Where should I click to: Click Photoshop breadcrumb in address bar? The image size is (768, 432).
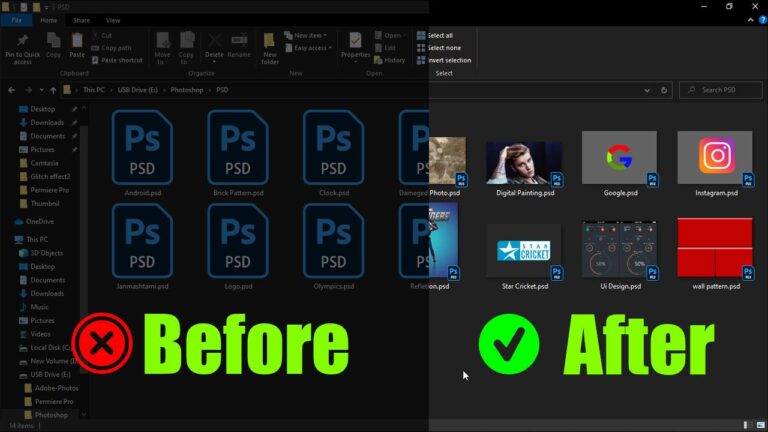tap(187, 90)
